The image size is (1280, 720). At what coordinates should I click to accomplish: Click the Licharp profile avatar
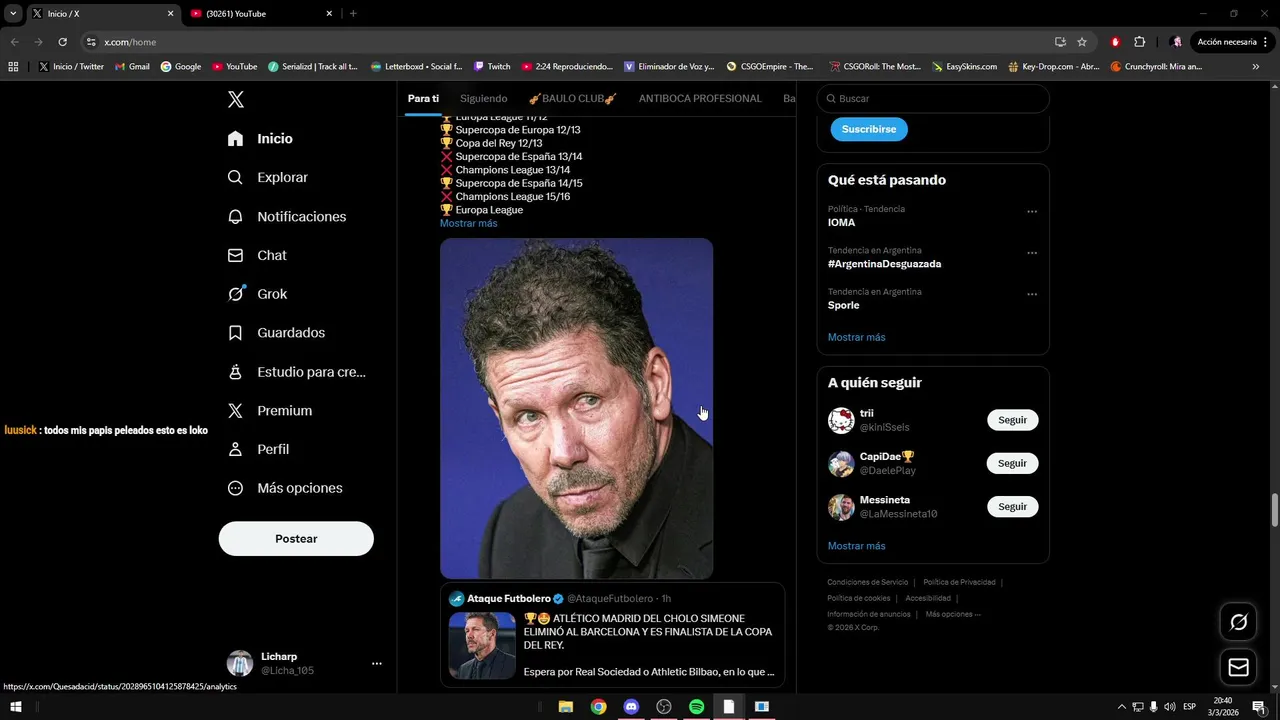240,663
